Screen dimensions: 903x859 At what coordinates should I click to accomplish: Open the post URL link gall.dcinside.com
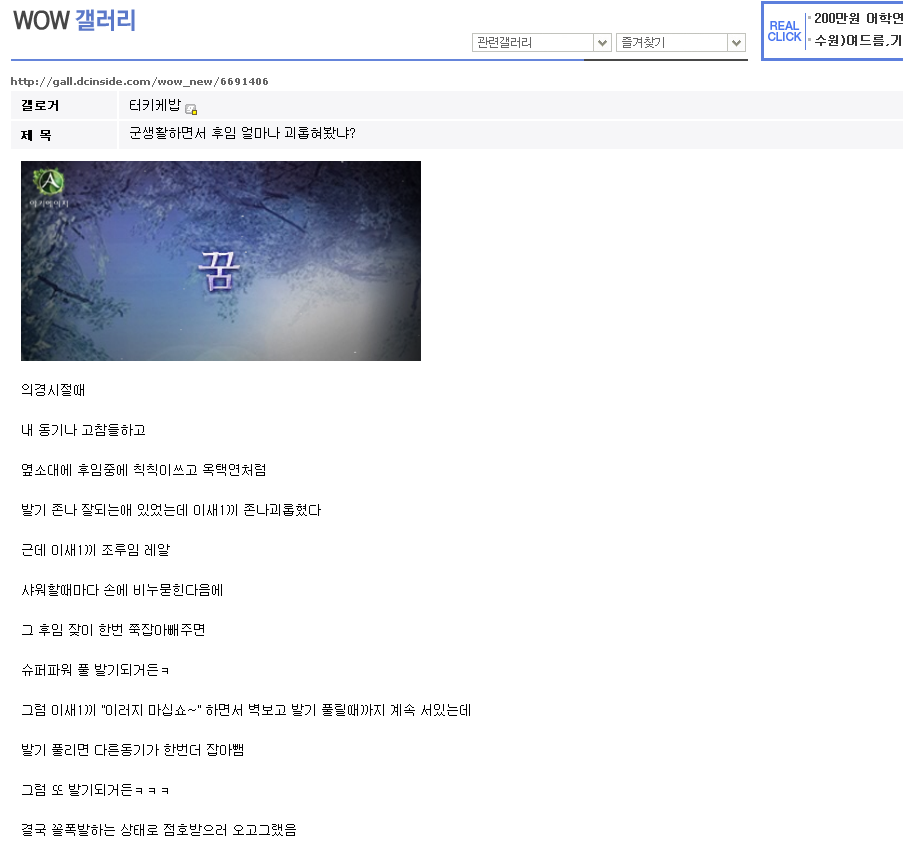139,81
